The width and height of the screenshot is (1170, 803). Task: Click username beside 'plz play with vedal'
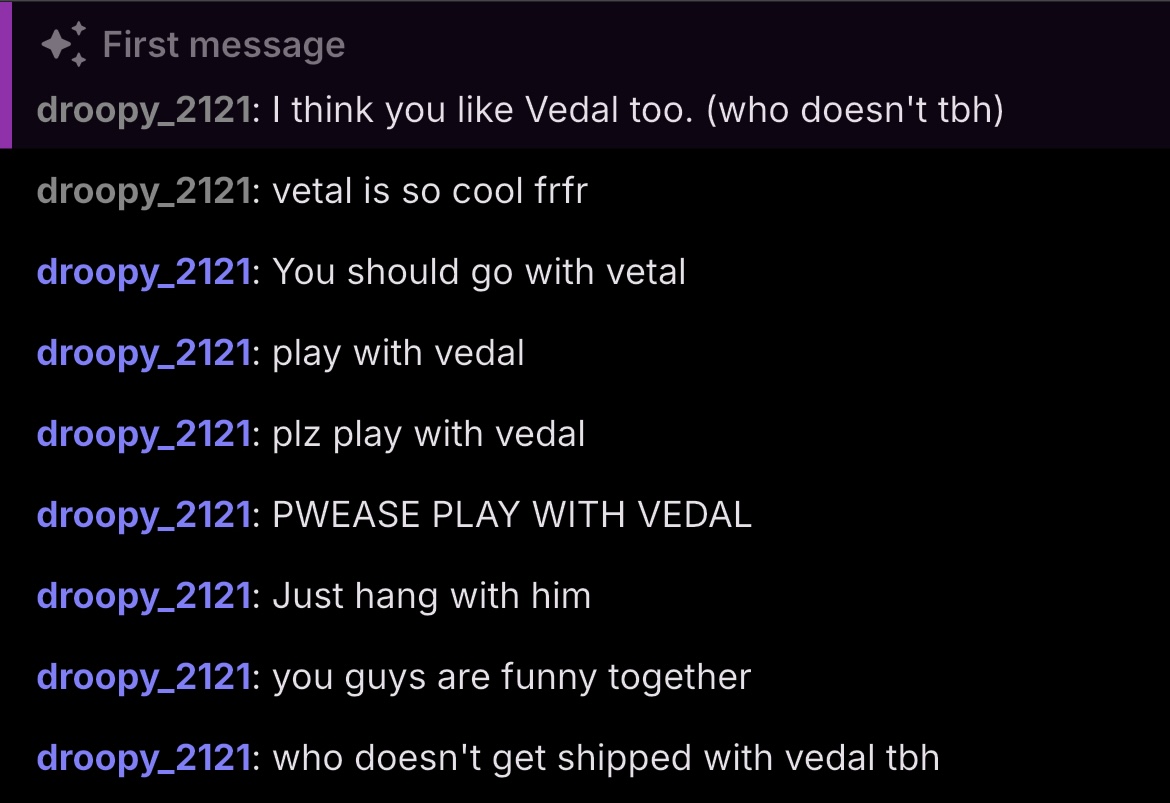point(141,434)
